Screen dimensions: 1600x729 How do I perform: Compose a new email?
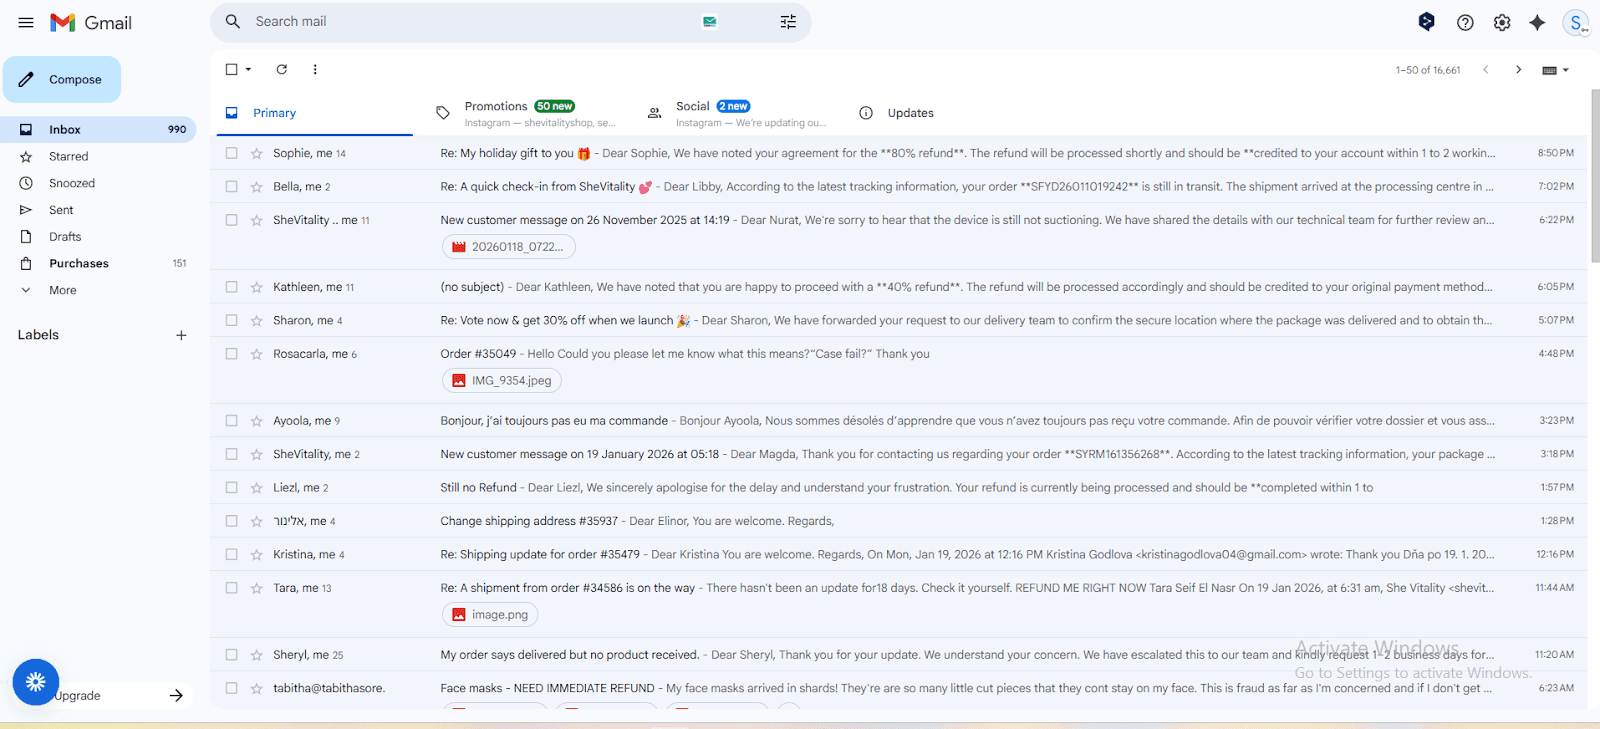coord(62,79)
